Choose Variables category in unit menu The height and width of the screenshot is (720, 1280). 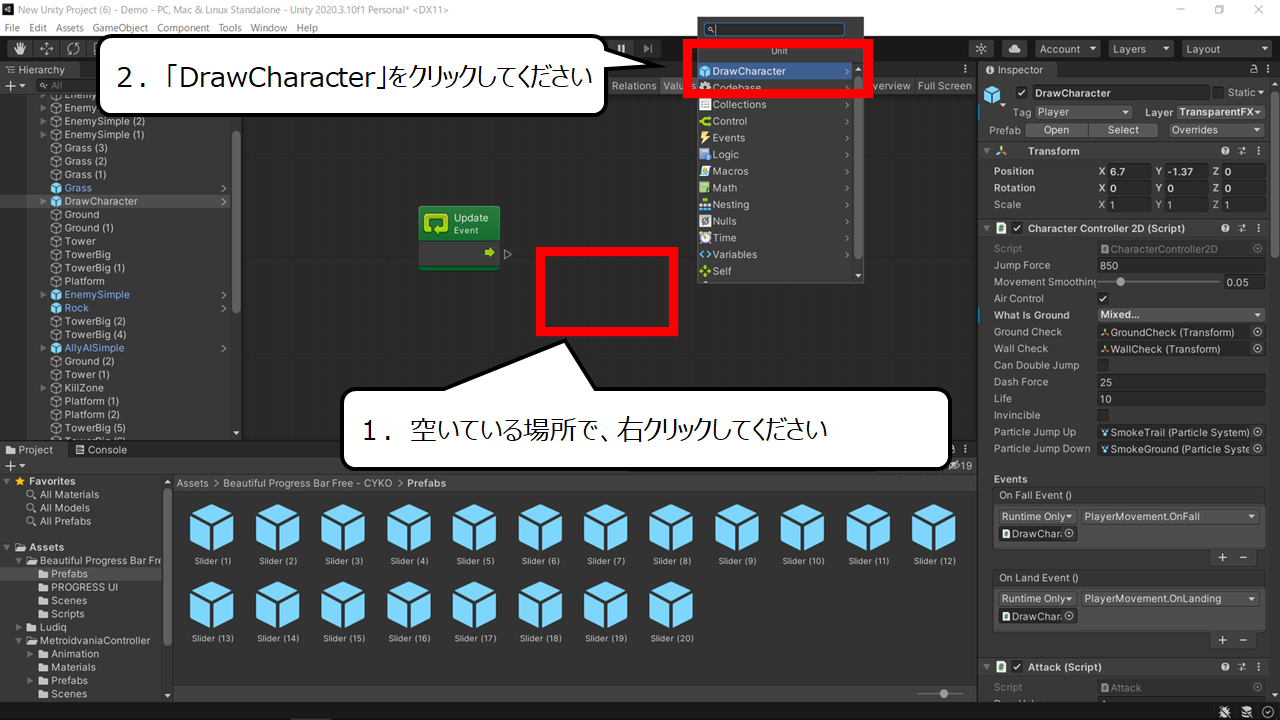click(775, 254)
